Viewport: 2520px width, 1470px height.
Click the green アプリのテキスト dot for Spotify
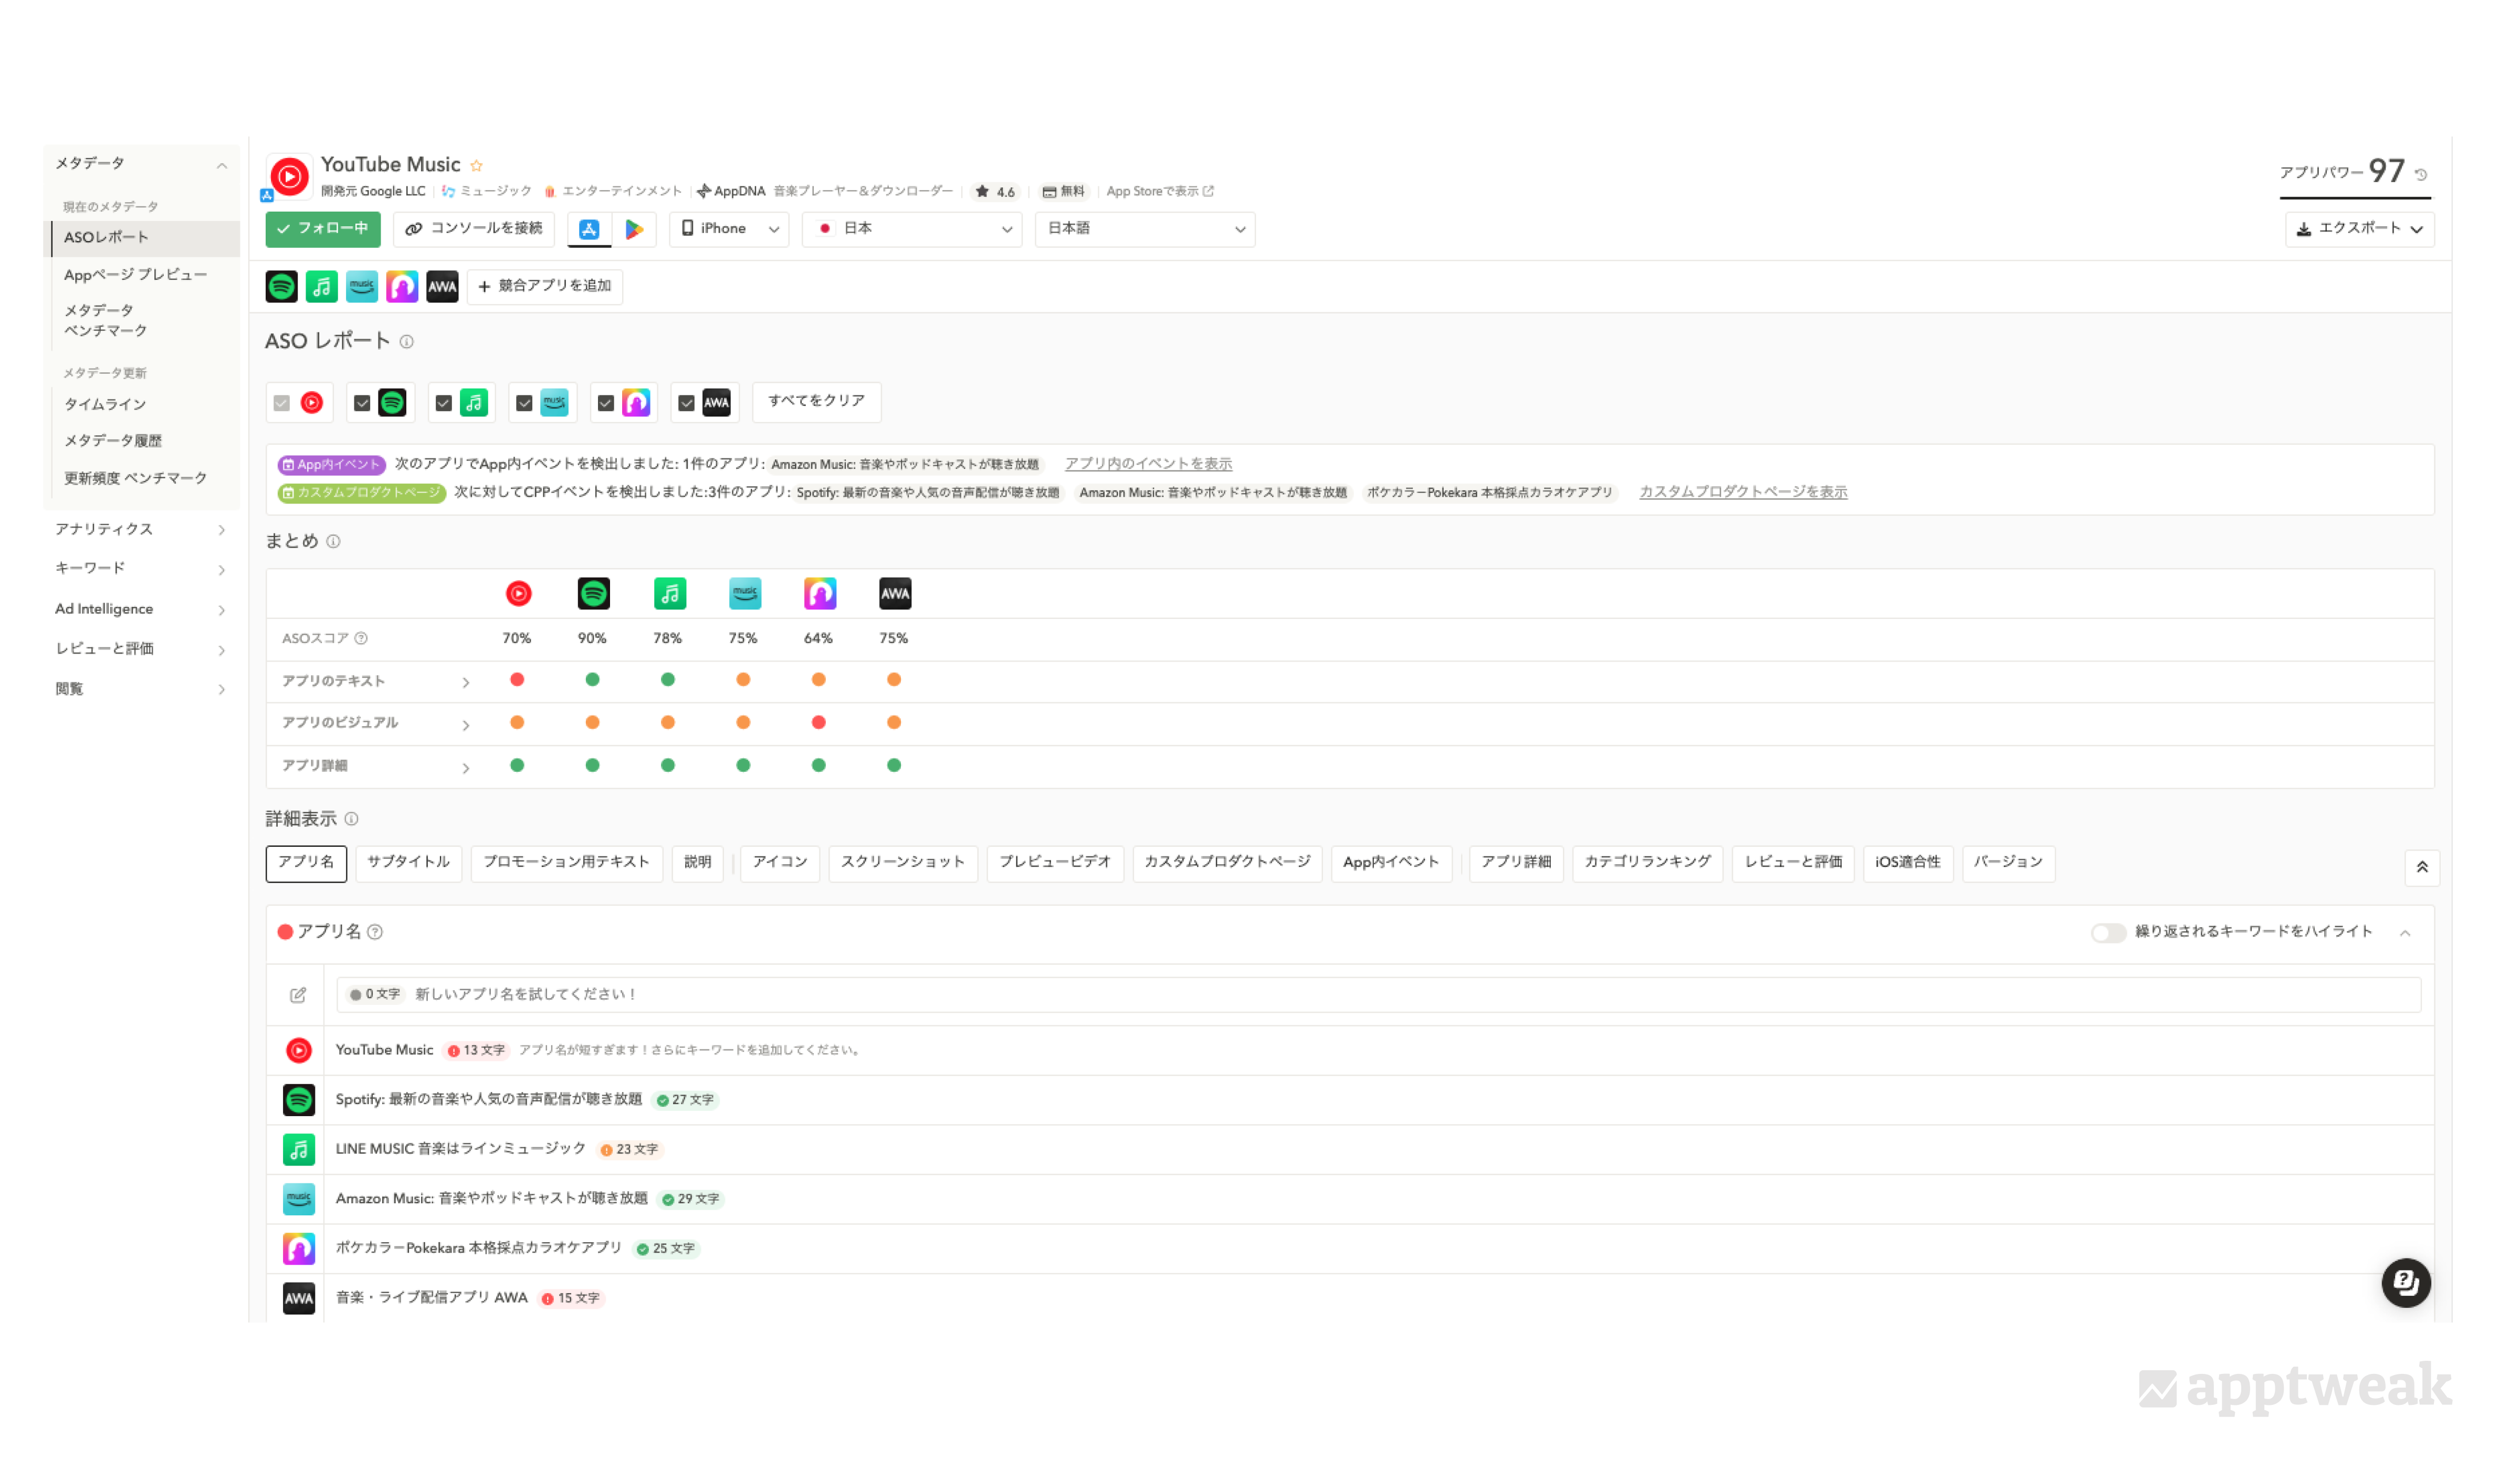pos(592,680)
